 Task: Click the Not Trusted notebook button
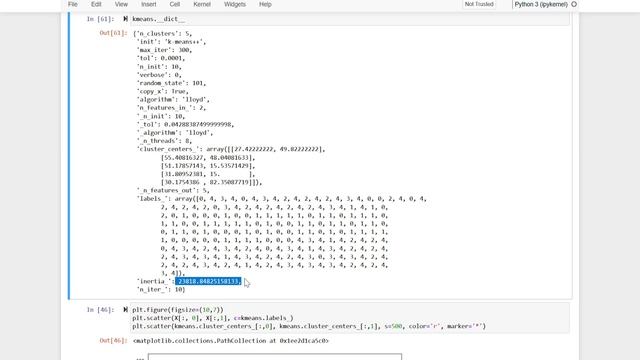(479, 4)
